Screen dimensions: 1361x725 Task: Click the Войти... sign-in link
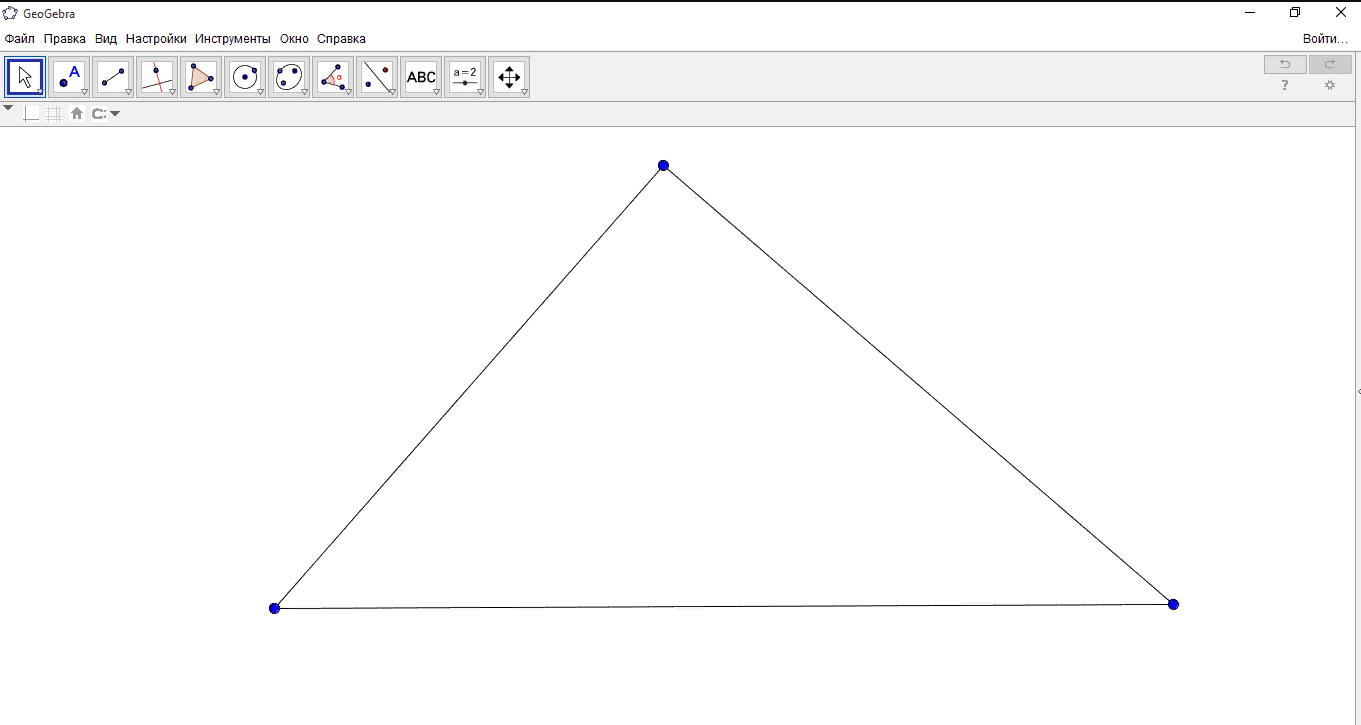[1325, 39]
